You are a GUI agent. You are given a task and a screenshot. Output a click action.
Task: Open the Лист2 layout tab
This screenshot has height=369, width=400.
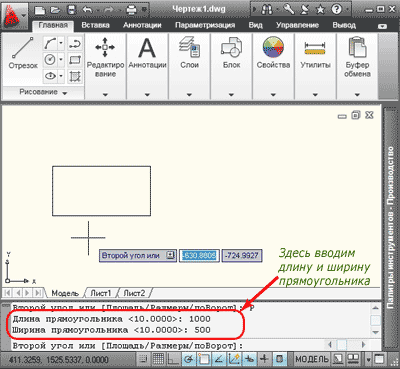click(x=134, y=293)
